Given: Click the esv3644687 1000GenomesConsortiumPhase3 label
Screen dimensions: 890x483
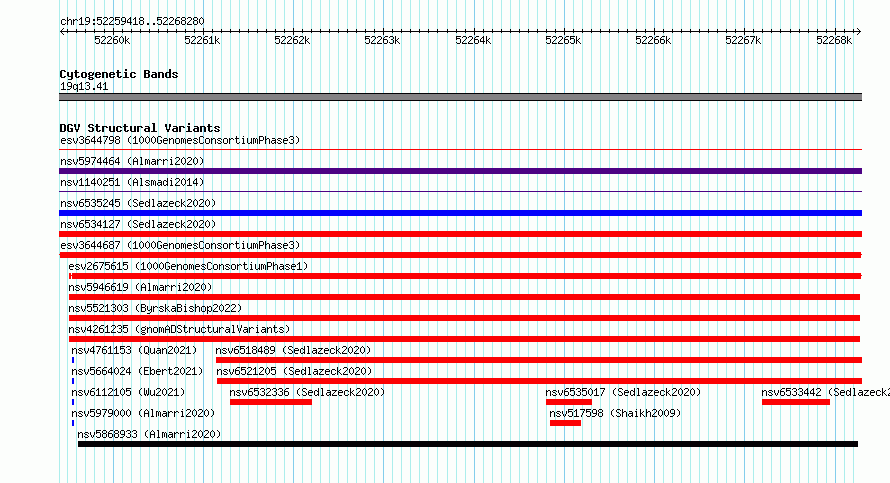Looking at the screenshot, I should coord(180,245).
